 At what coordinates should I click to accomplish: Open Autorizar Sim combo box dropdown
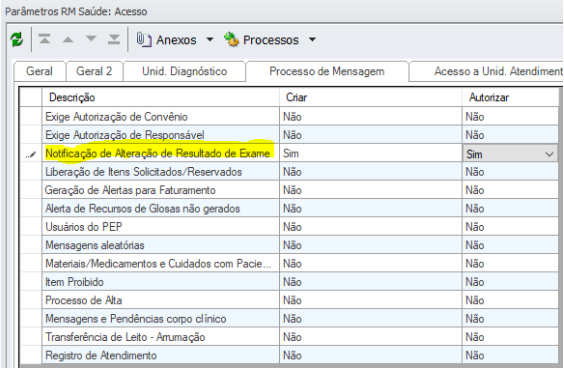click(549, 154)
